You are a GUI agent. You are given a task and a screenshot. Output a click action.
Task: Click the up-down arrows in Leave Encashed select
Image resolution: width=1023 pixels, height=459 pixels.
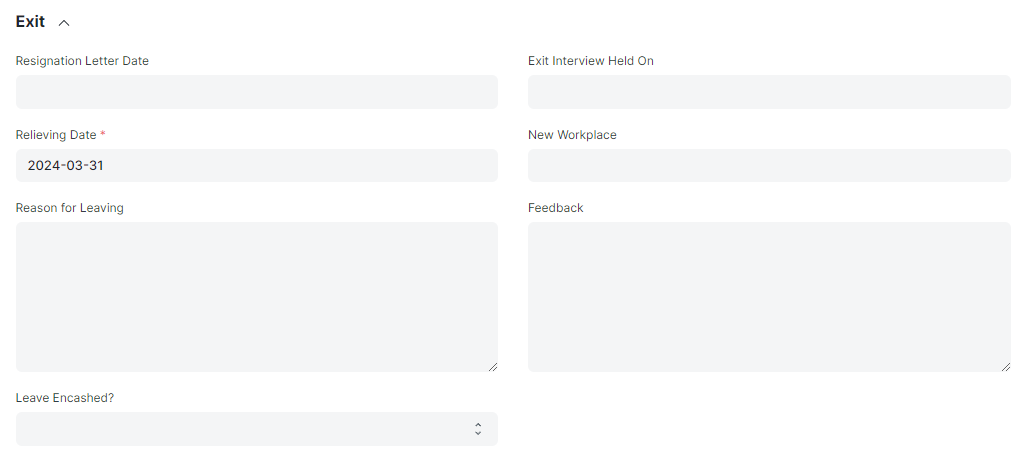coord(478,429)
